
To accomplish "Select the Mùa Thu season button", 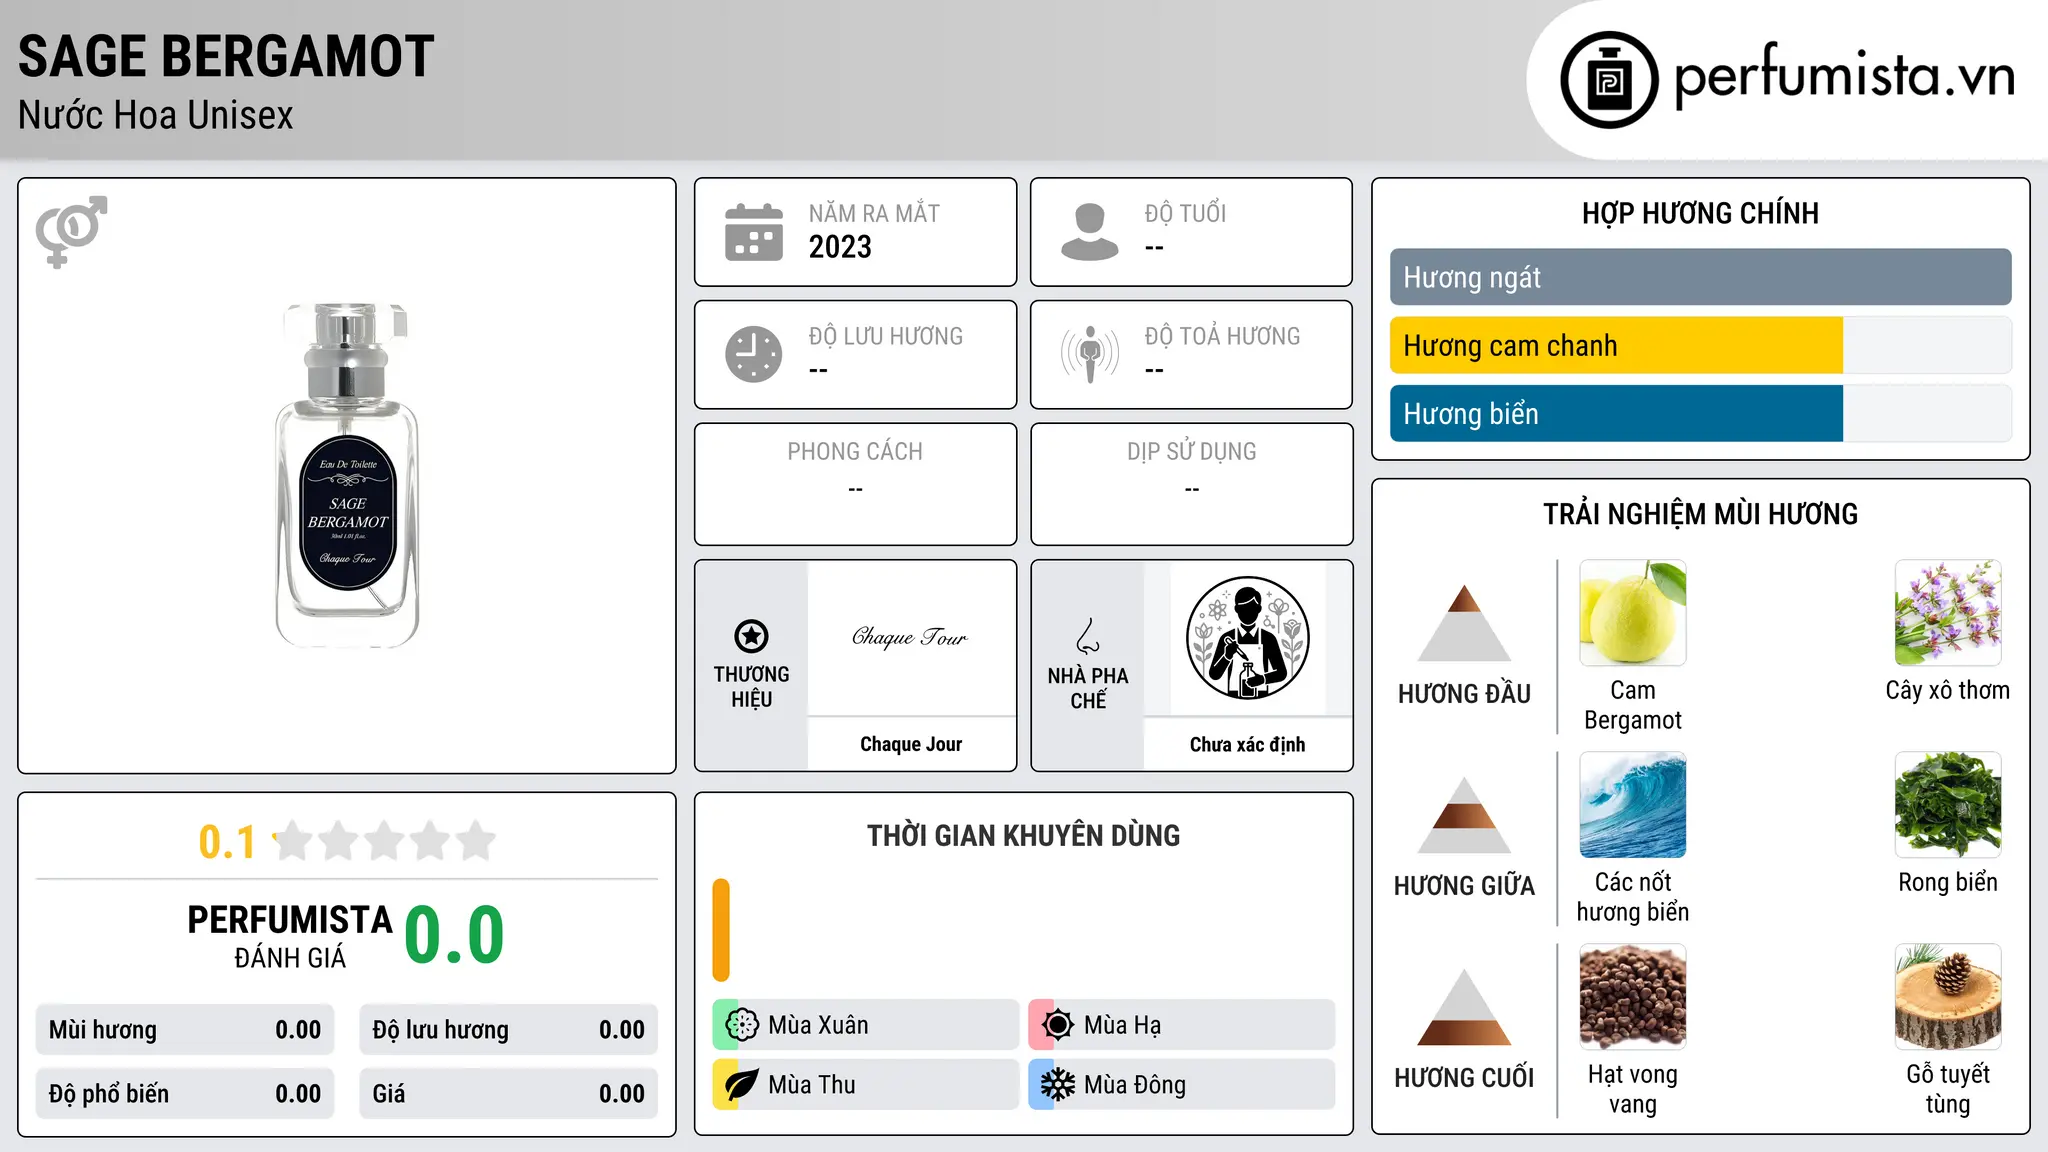I will pyautogui.click(x=866, y=1085).
